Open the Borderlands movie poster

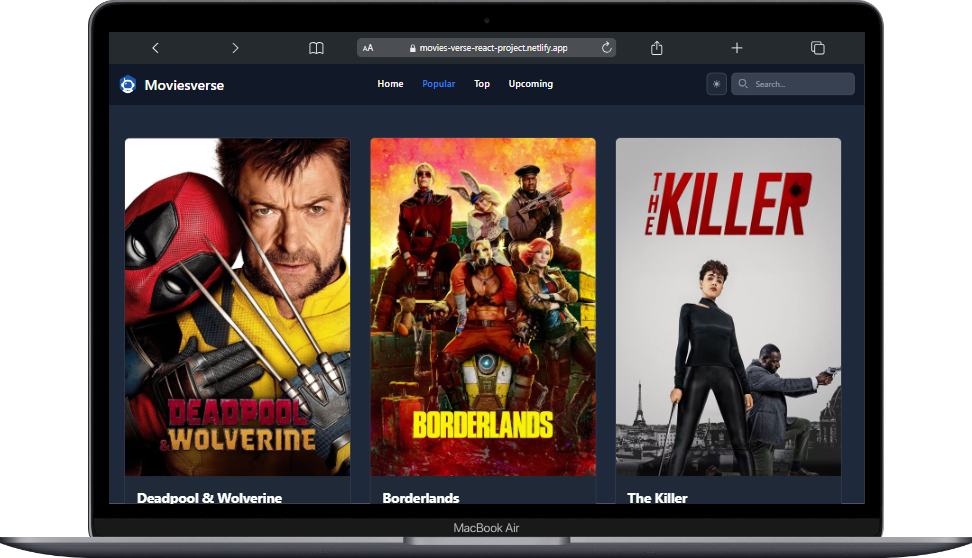[x=483, y=307]
